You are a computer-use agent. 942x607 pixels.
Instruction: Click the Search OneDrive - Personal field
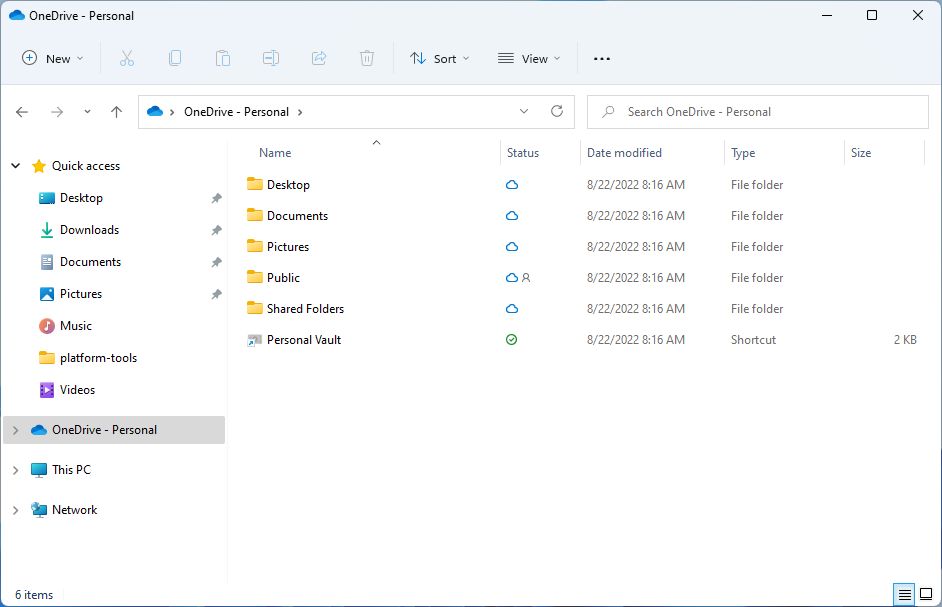[x=758, y=112]
